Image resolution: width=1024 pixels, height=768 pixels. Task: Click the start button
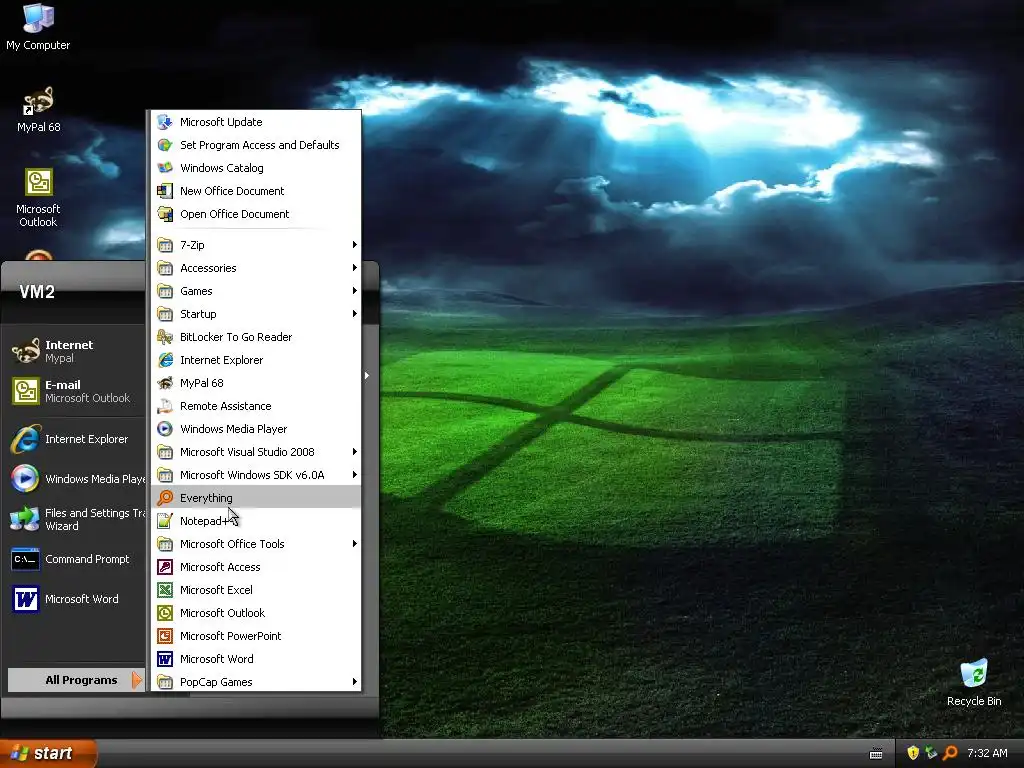click(48, 753)
